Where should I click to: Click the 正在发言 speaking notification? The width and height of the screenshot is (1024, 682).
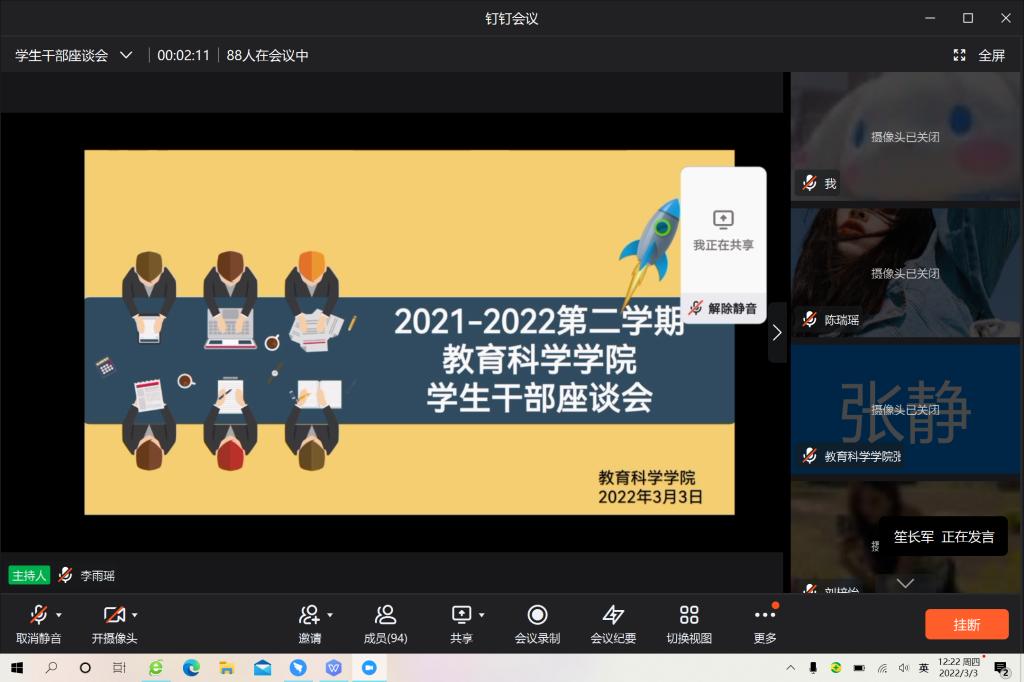944,537
